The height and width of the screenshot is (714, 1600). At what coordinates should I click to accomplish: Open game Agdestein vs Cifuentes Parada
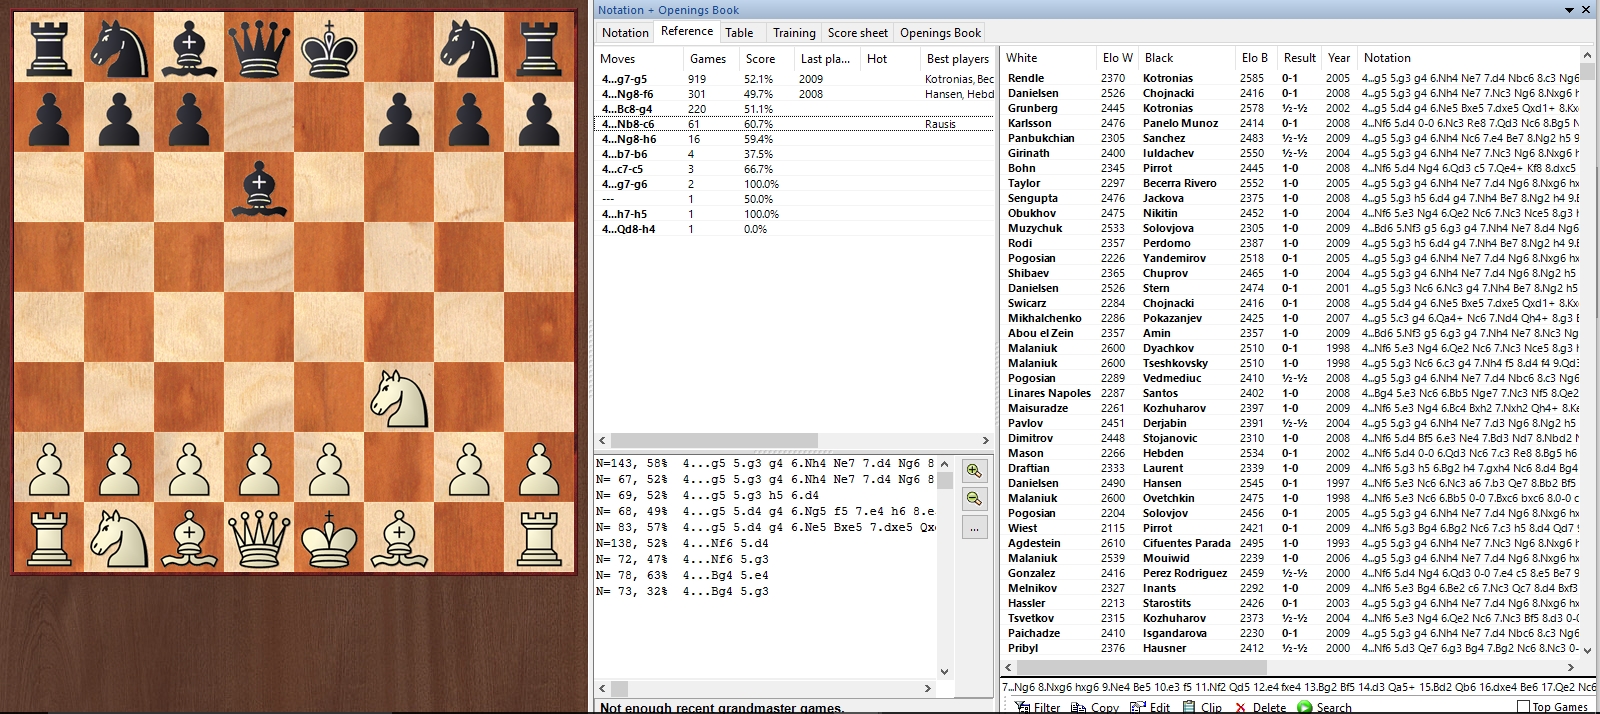[x=1291, y=543]
